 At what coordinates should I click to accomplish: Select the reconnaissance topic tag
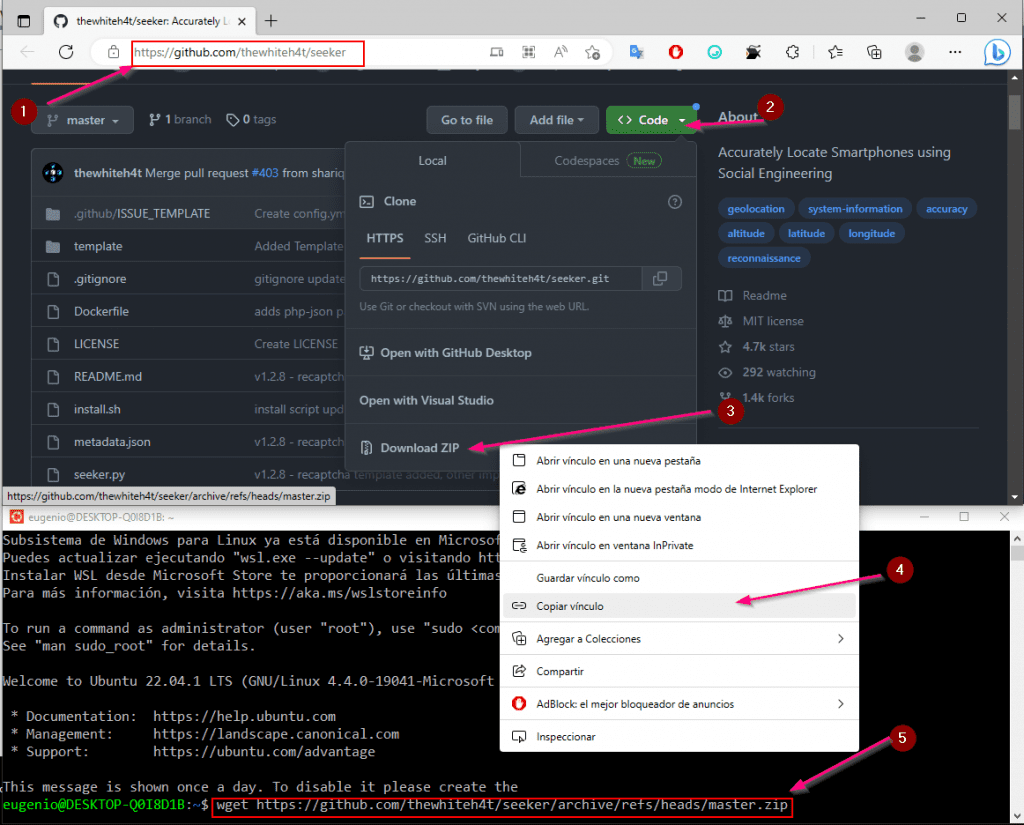[x=764, y=258]
